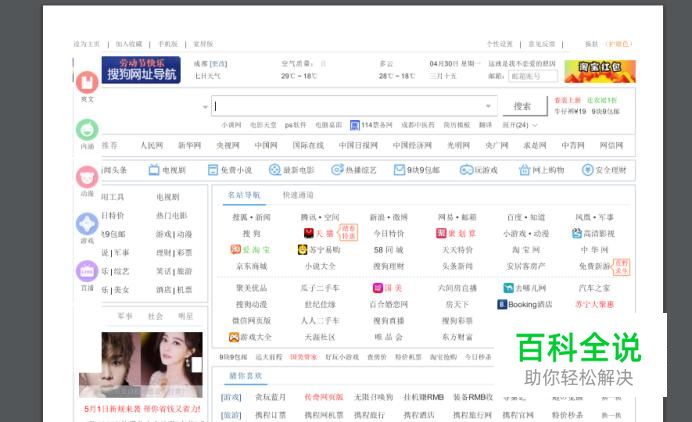Click the 天猫 cat logo icon

coord(308,233)
